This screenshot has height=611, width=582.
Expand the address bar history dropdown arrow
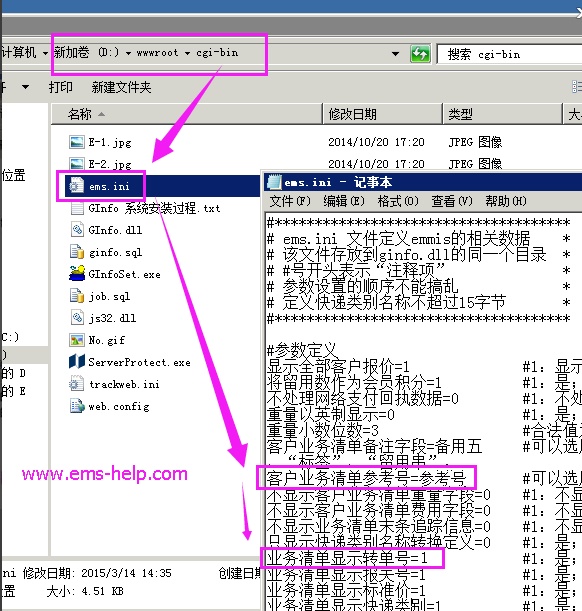click(395, 54)
